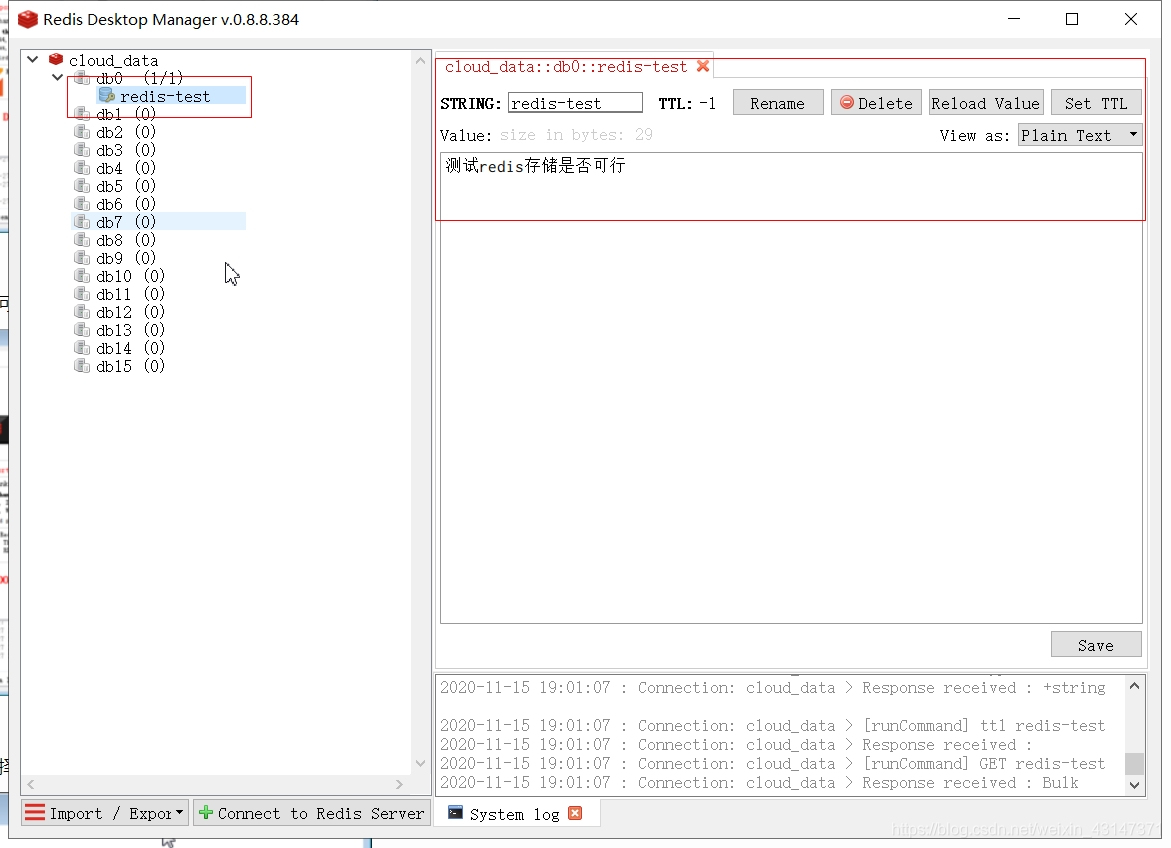Click the 'TTL: -1' label
The height and width of the screenshot is (848, 1171).
click(x=686, y=103)
